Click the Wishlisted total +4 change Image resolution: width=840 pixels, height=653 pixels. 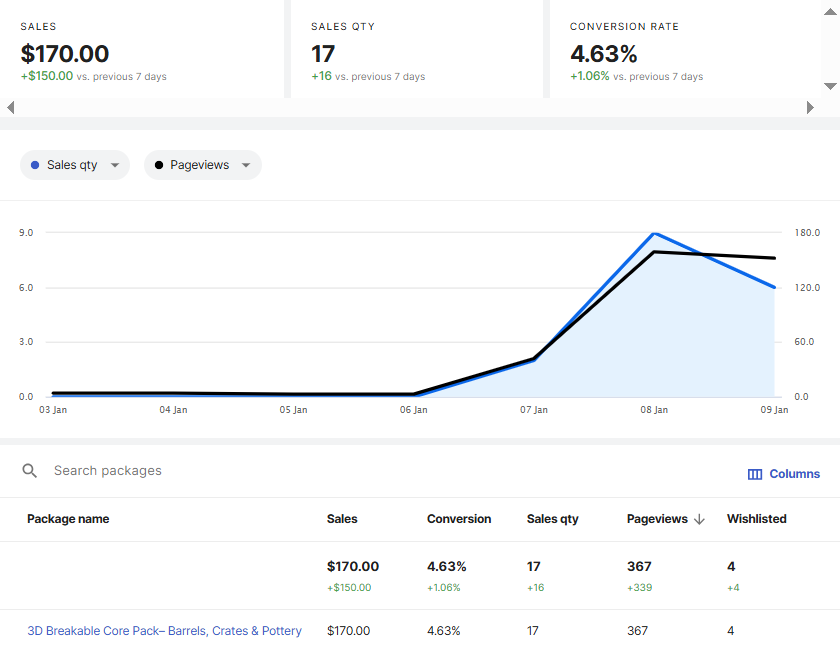[733, 588]
